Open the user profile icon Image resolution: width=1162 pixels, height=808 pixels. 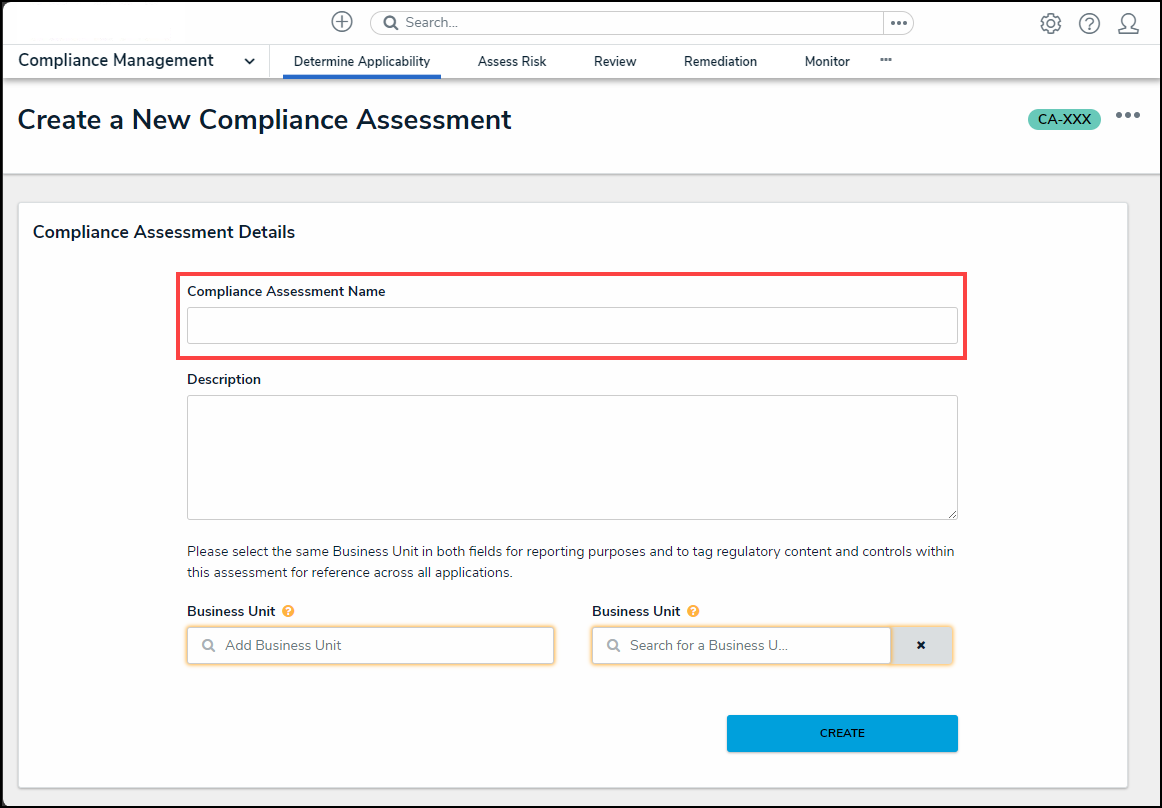click(1128, 24)
